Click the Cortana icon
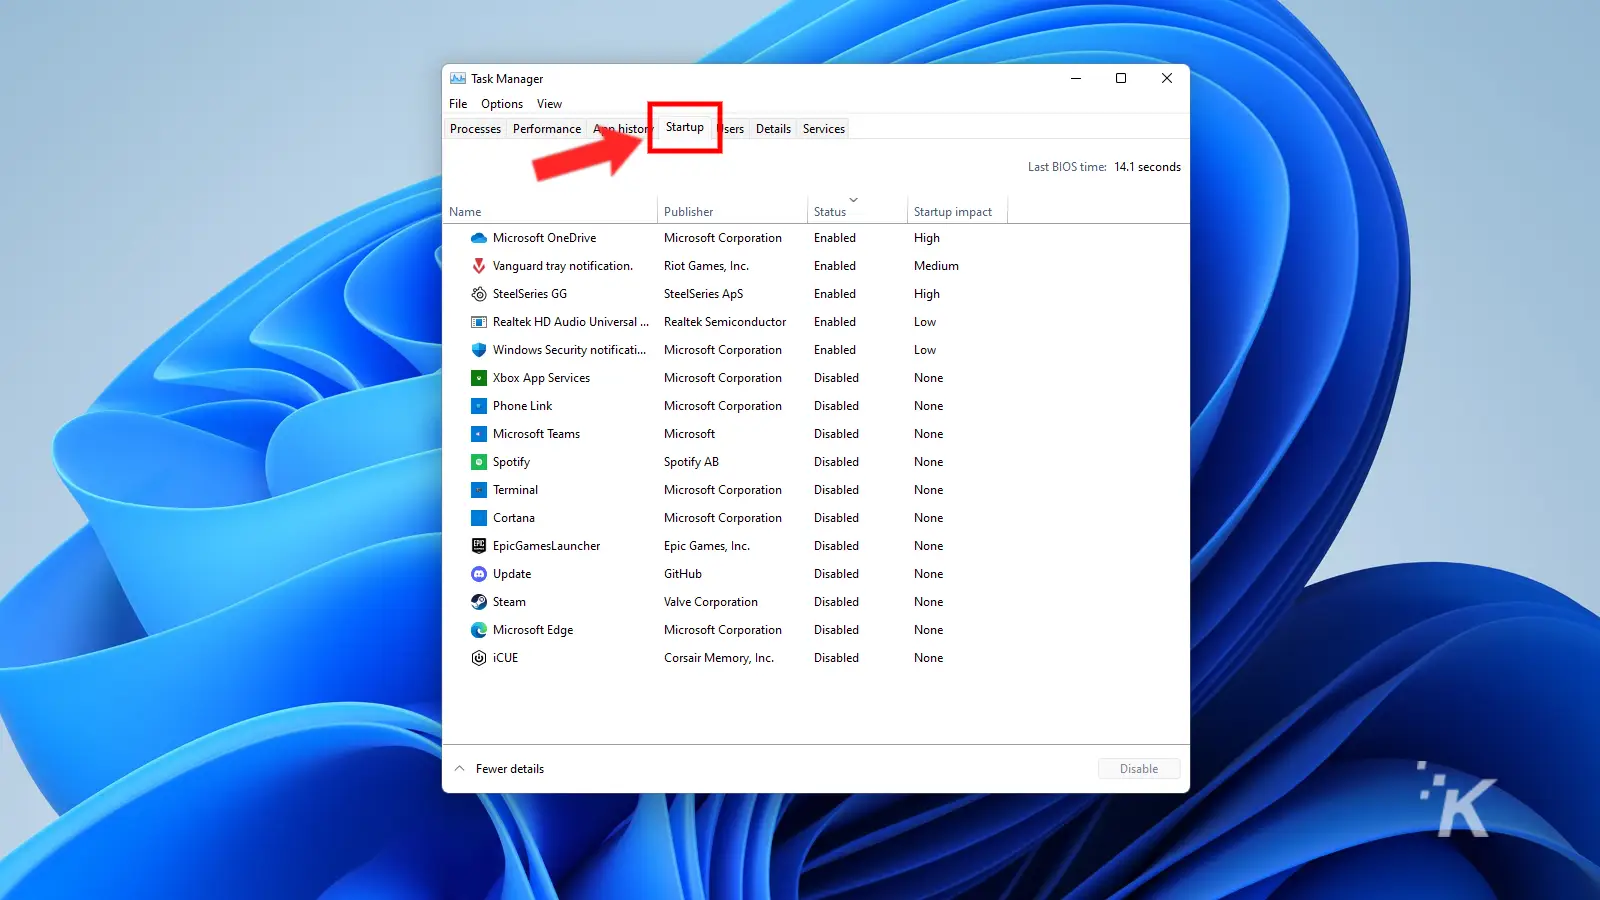This screenshot has width=1600, height=900. point(479,518)
